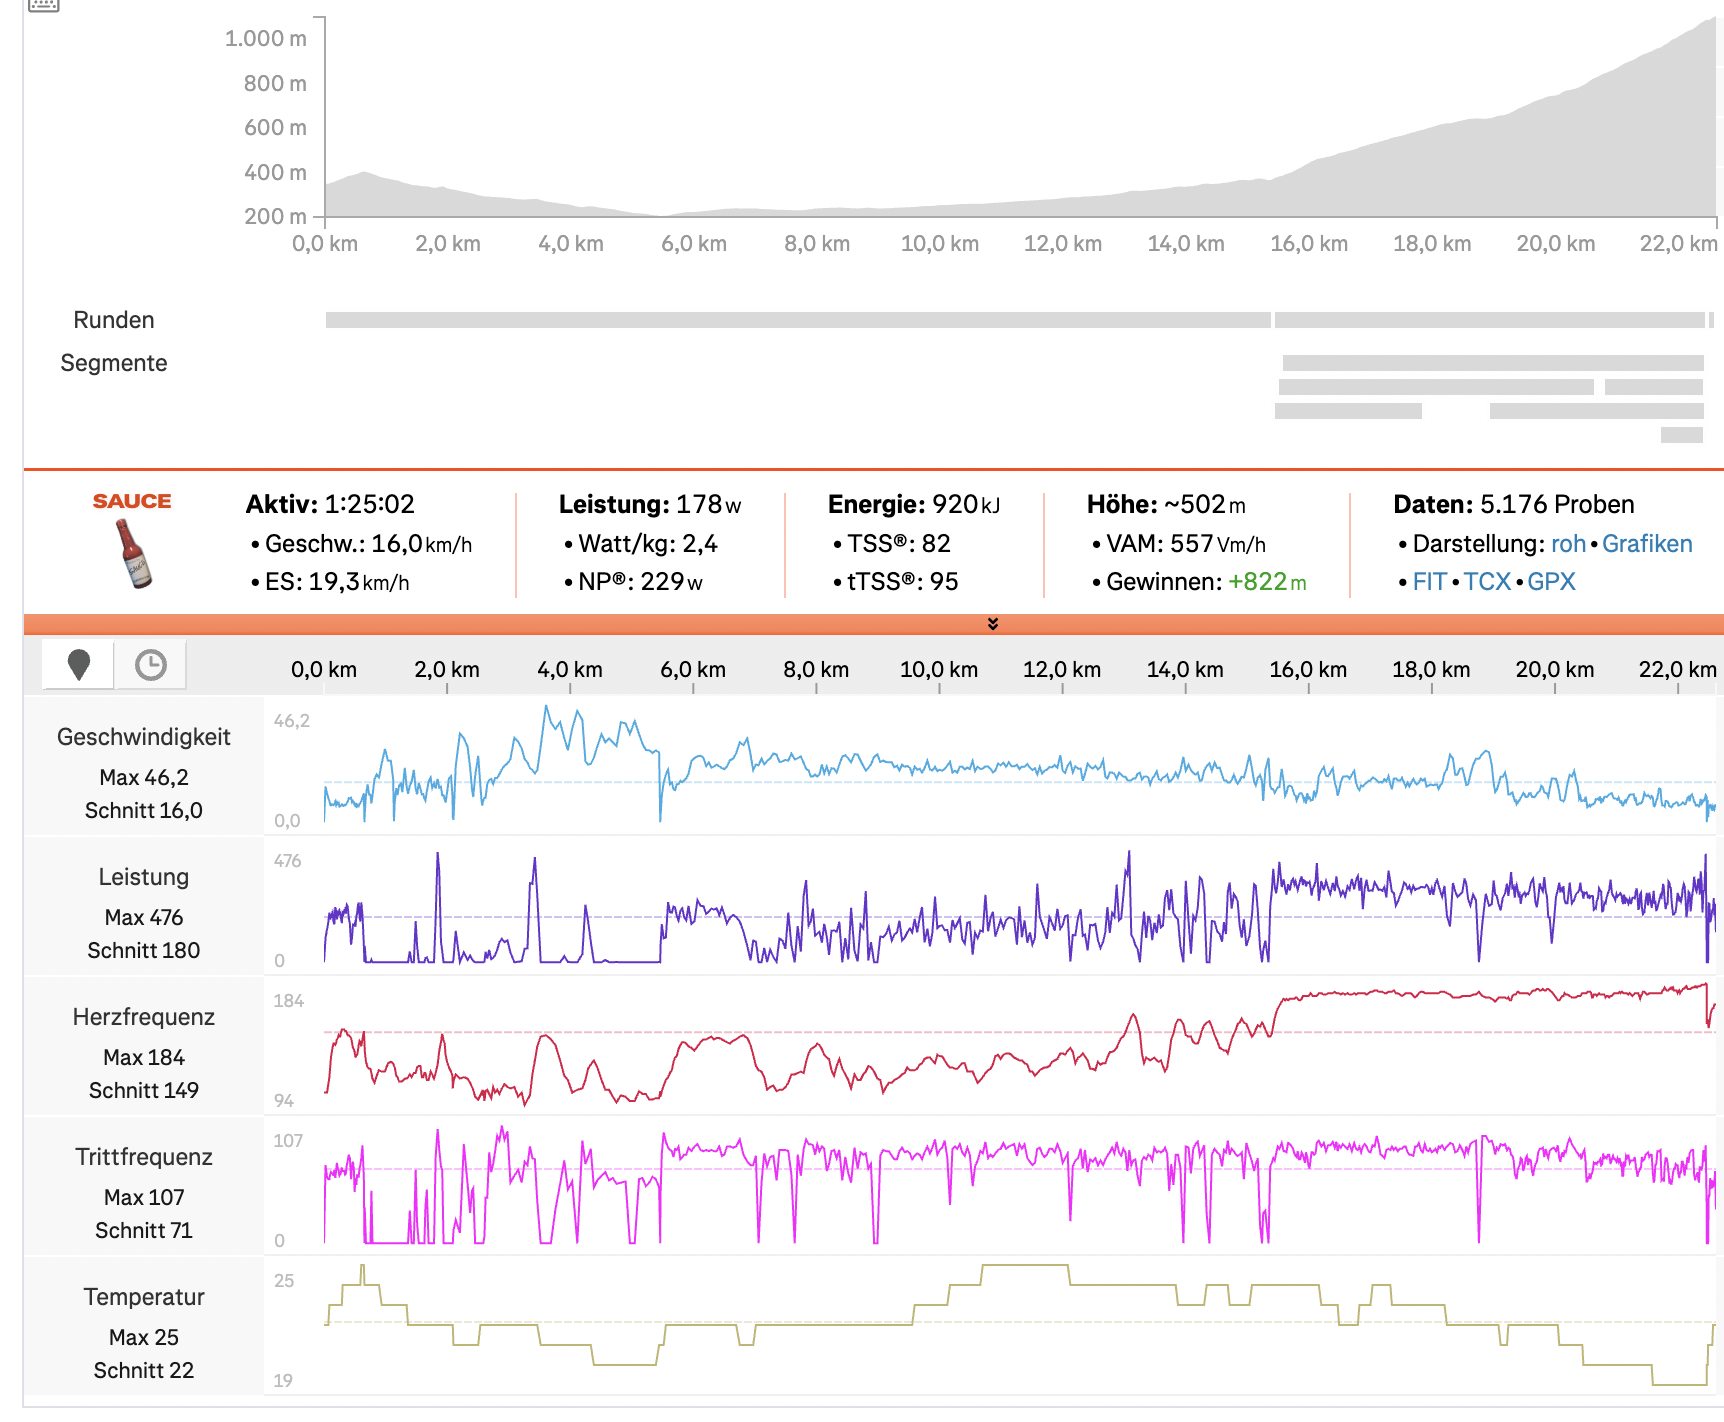
Task: Click the Aktiv 1:25:02 stat
Action: [x=330, y=504]
